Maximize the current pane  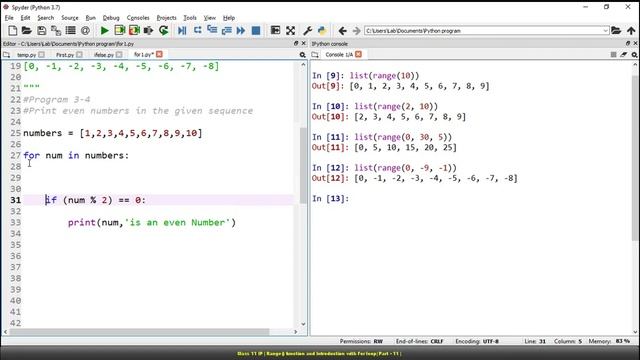(276, 31)
